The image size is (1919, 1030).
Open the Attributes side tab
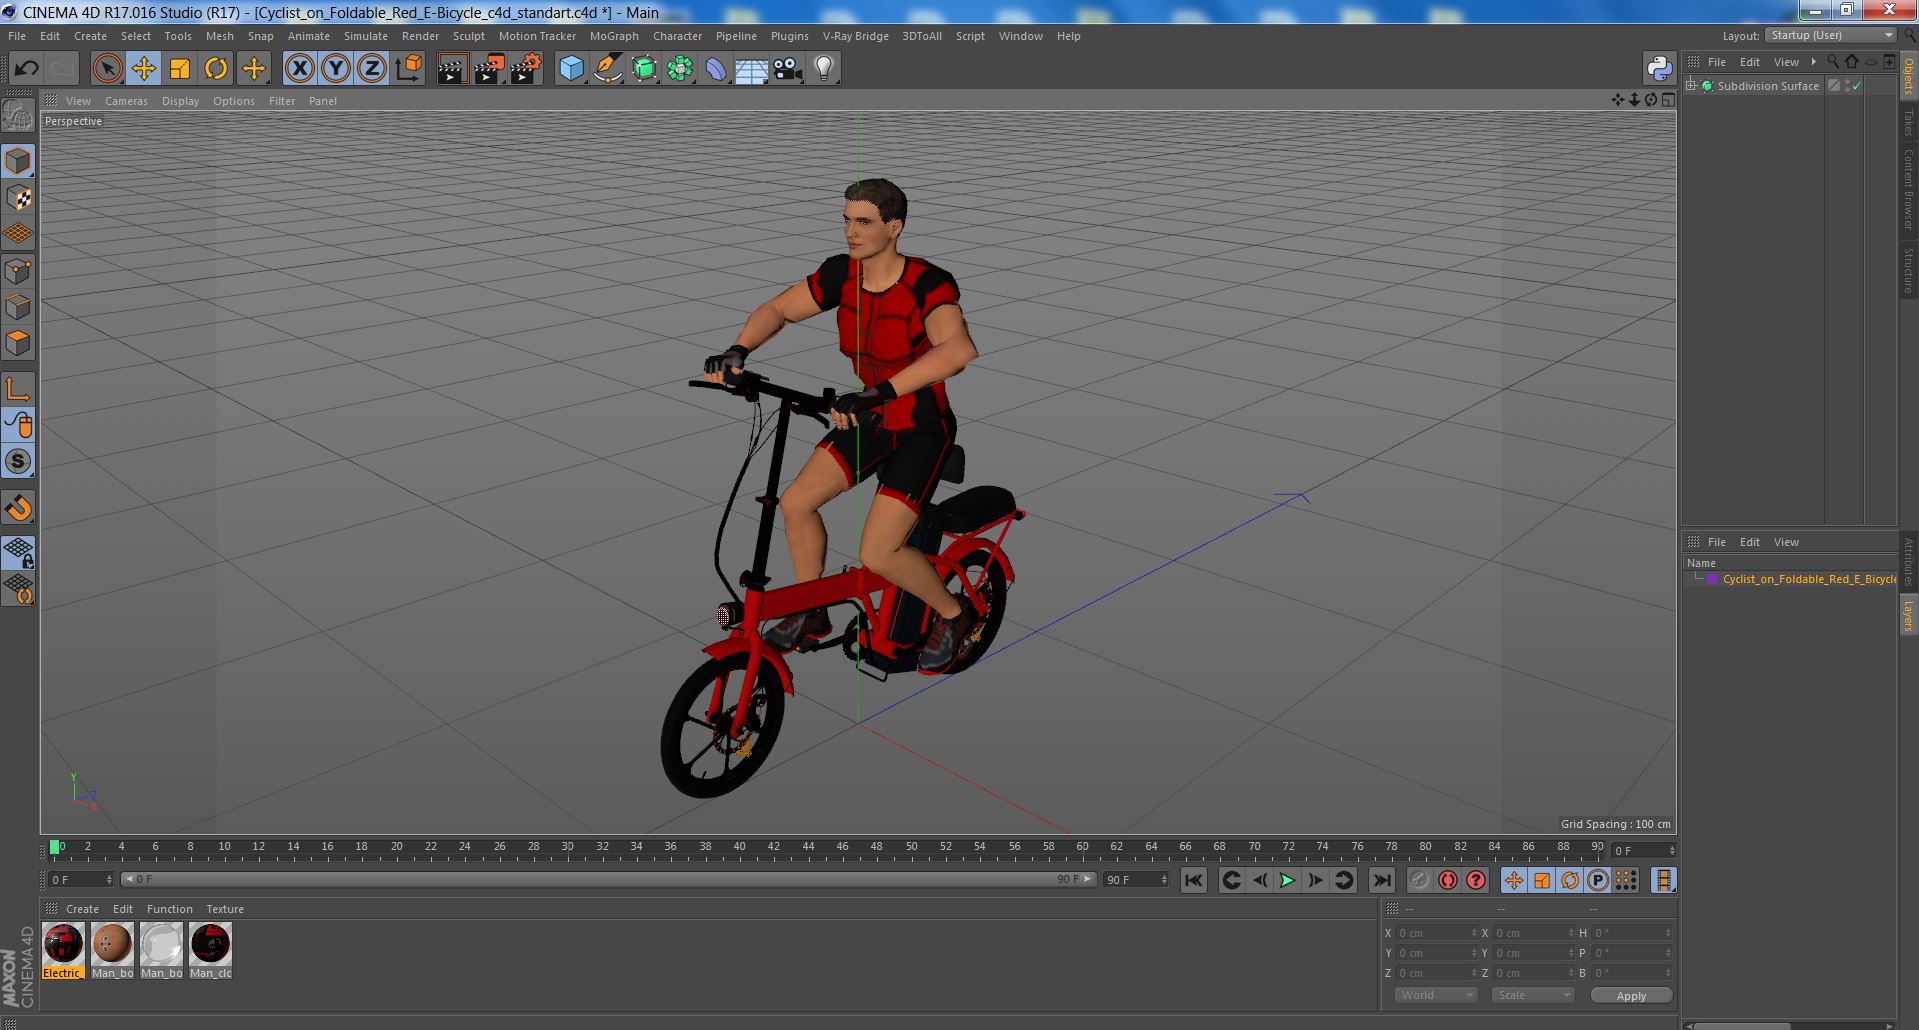coord(1909,563)
